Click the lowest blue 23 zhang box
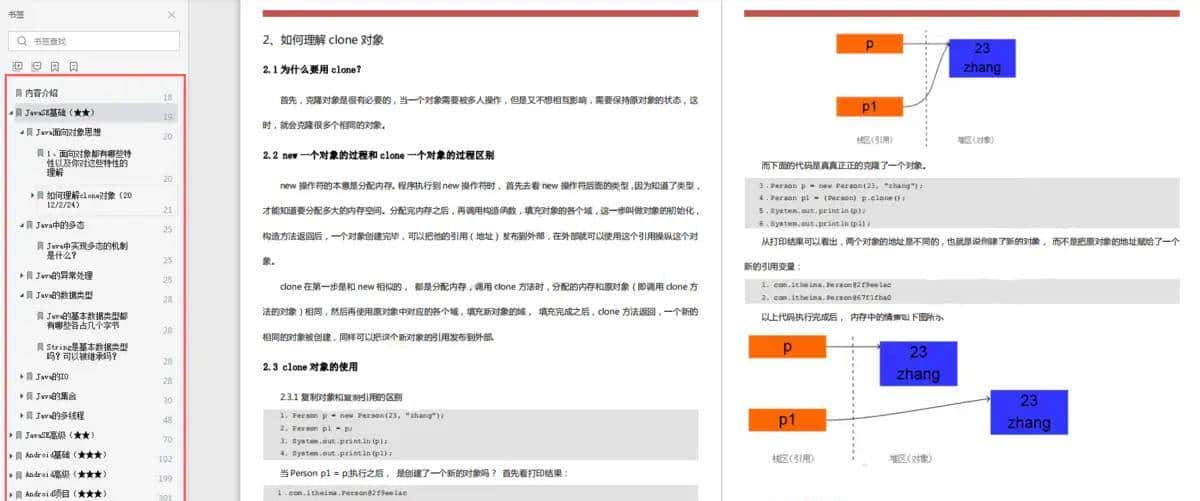Screen dimensions: 1200x501 coord(1029,413)
